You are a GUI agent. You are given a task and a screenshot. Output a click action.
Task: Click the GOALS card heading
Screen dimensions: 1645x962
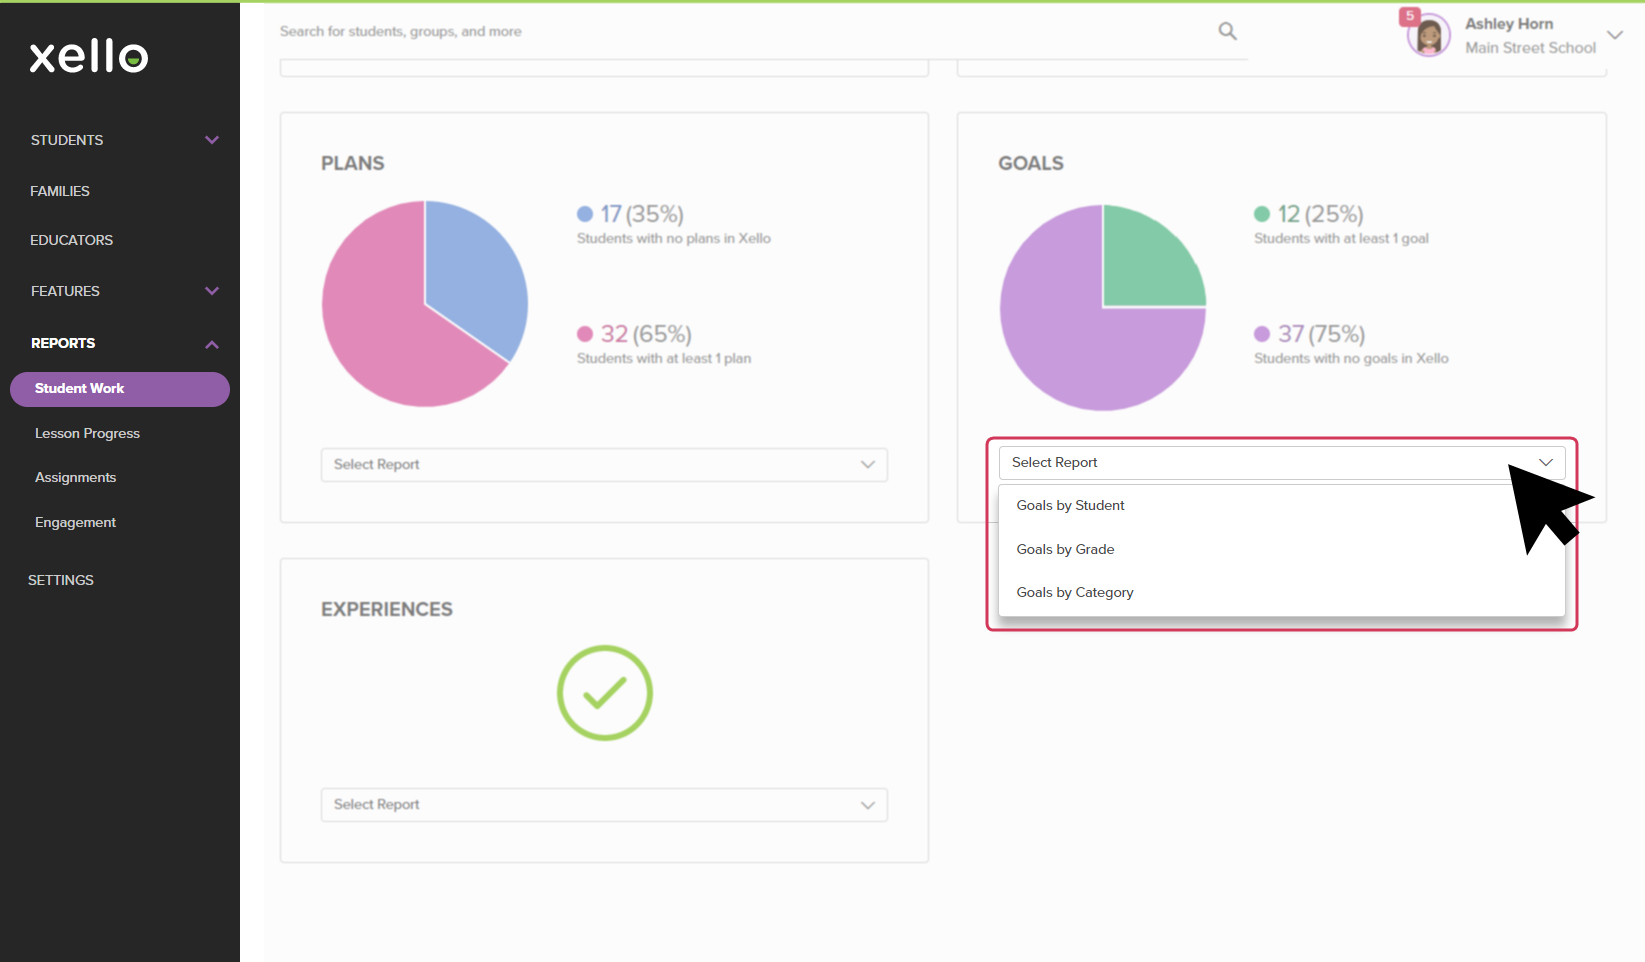(x=1031, y=163)
